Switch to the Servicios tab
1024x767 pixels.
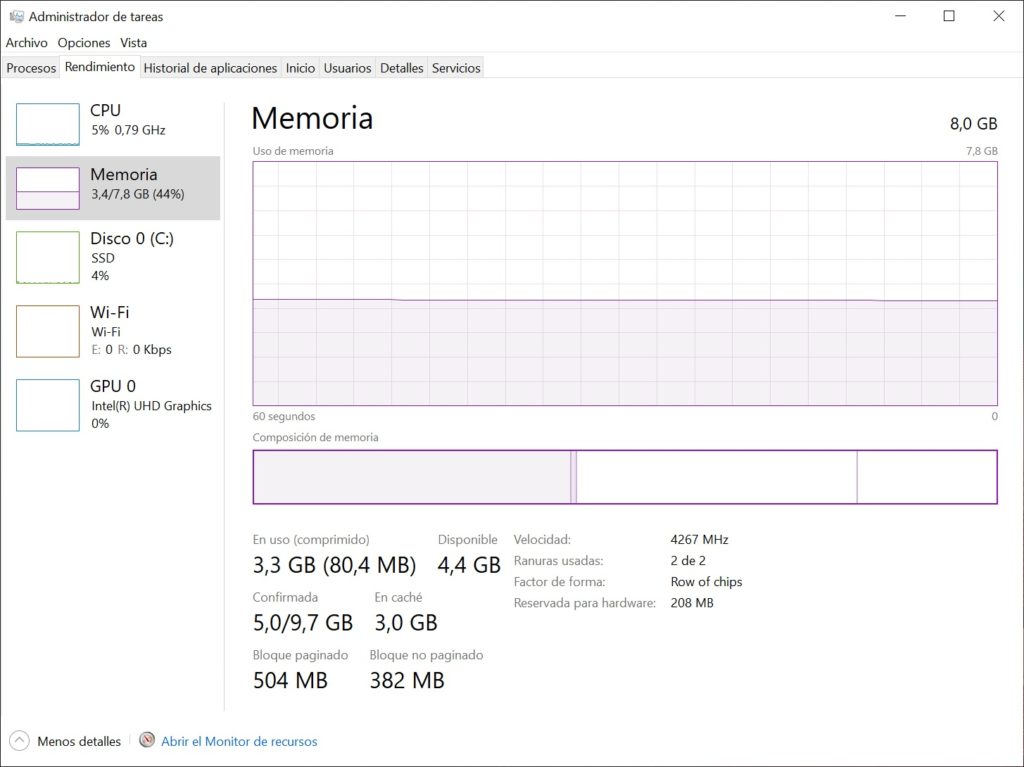point(455,67)
